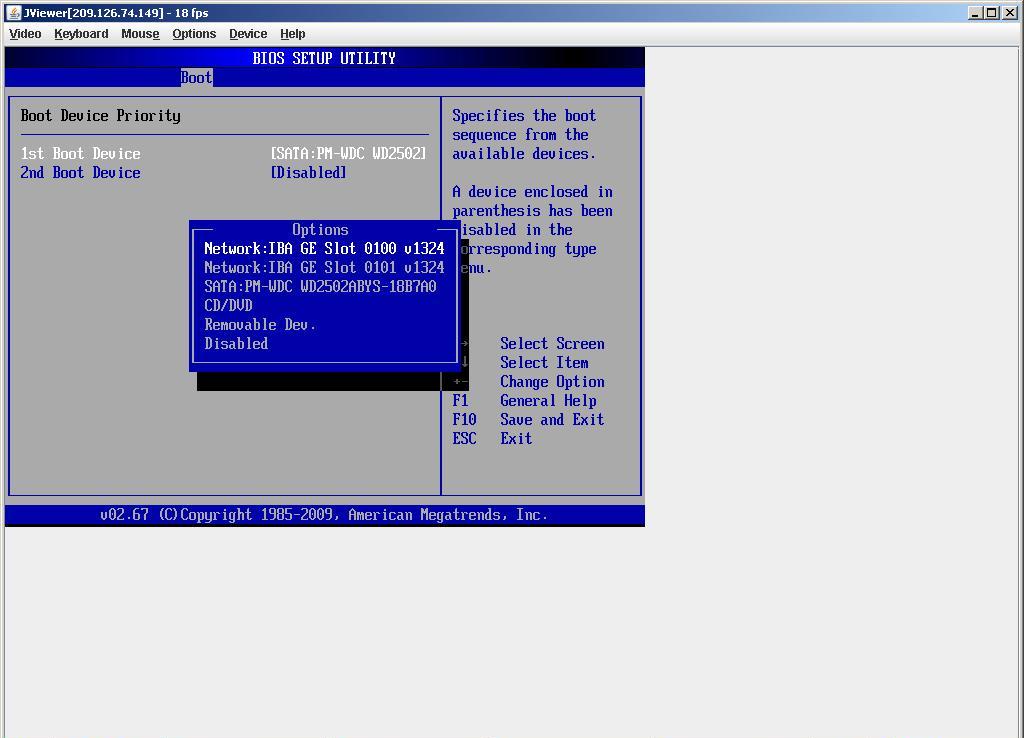1024x738 pixels.
Task: Choose Network:IBA GE Slot 0100 option
Action: pyautogui.click(x=324, y=248)
